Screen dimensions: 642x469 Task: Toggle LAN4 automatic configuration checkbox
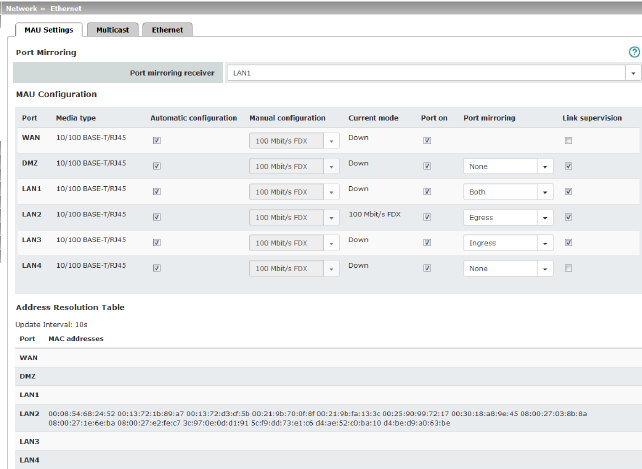click(x=157, y=268)
